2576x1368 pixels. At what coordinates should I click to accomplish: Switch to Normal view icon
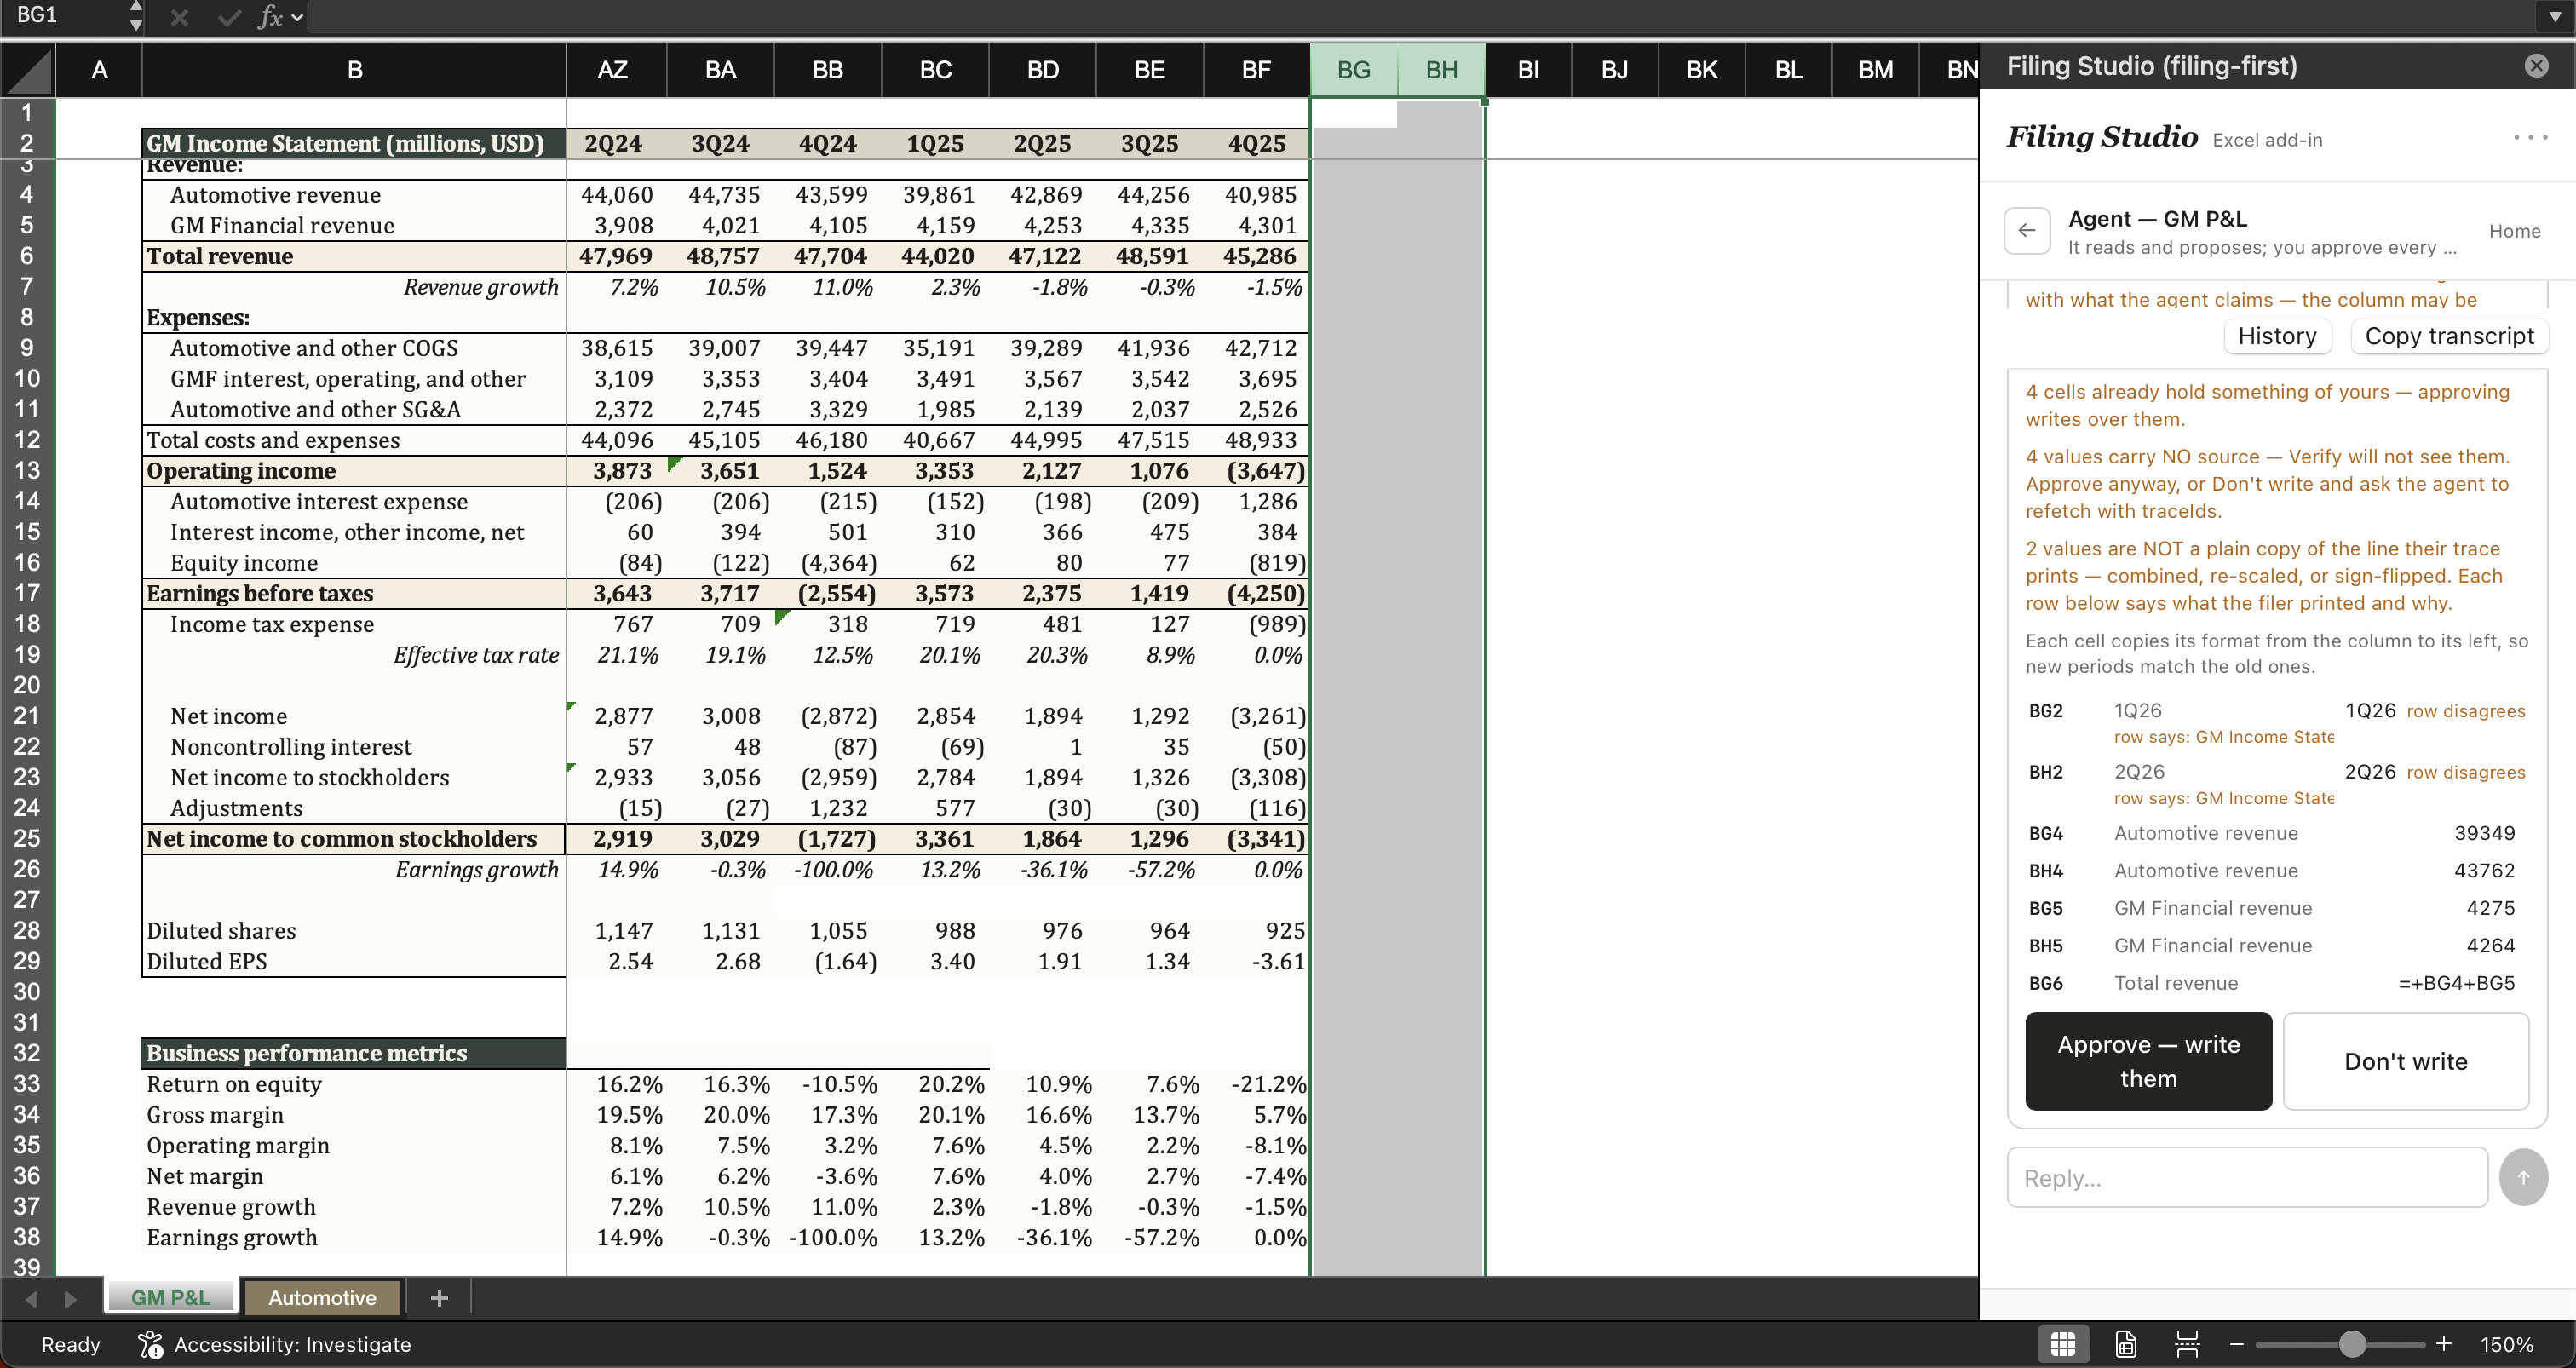2062,1344
